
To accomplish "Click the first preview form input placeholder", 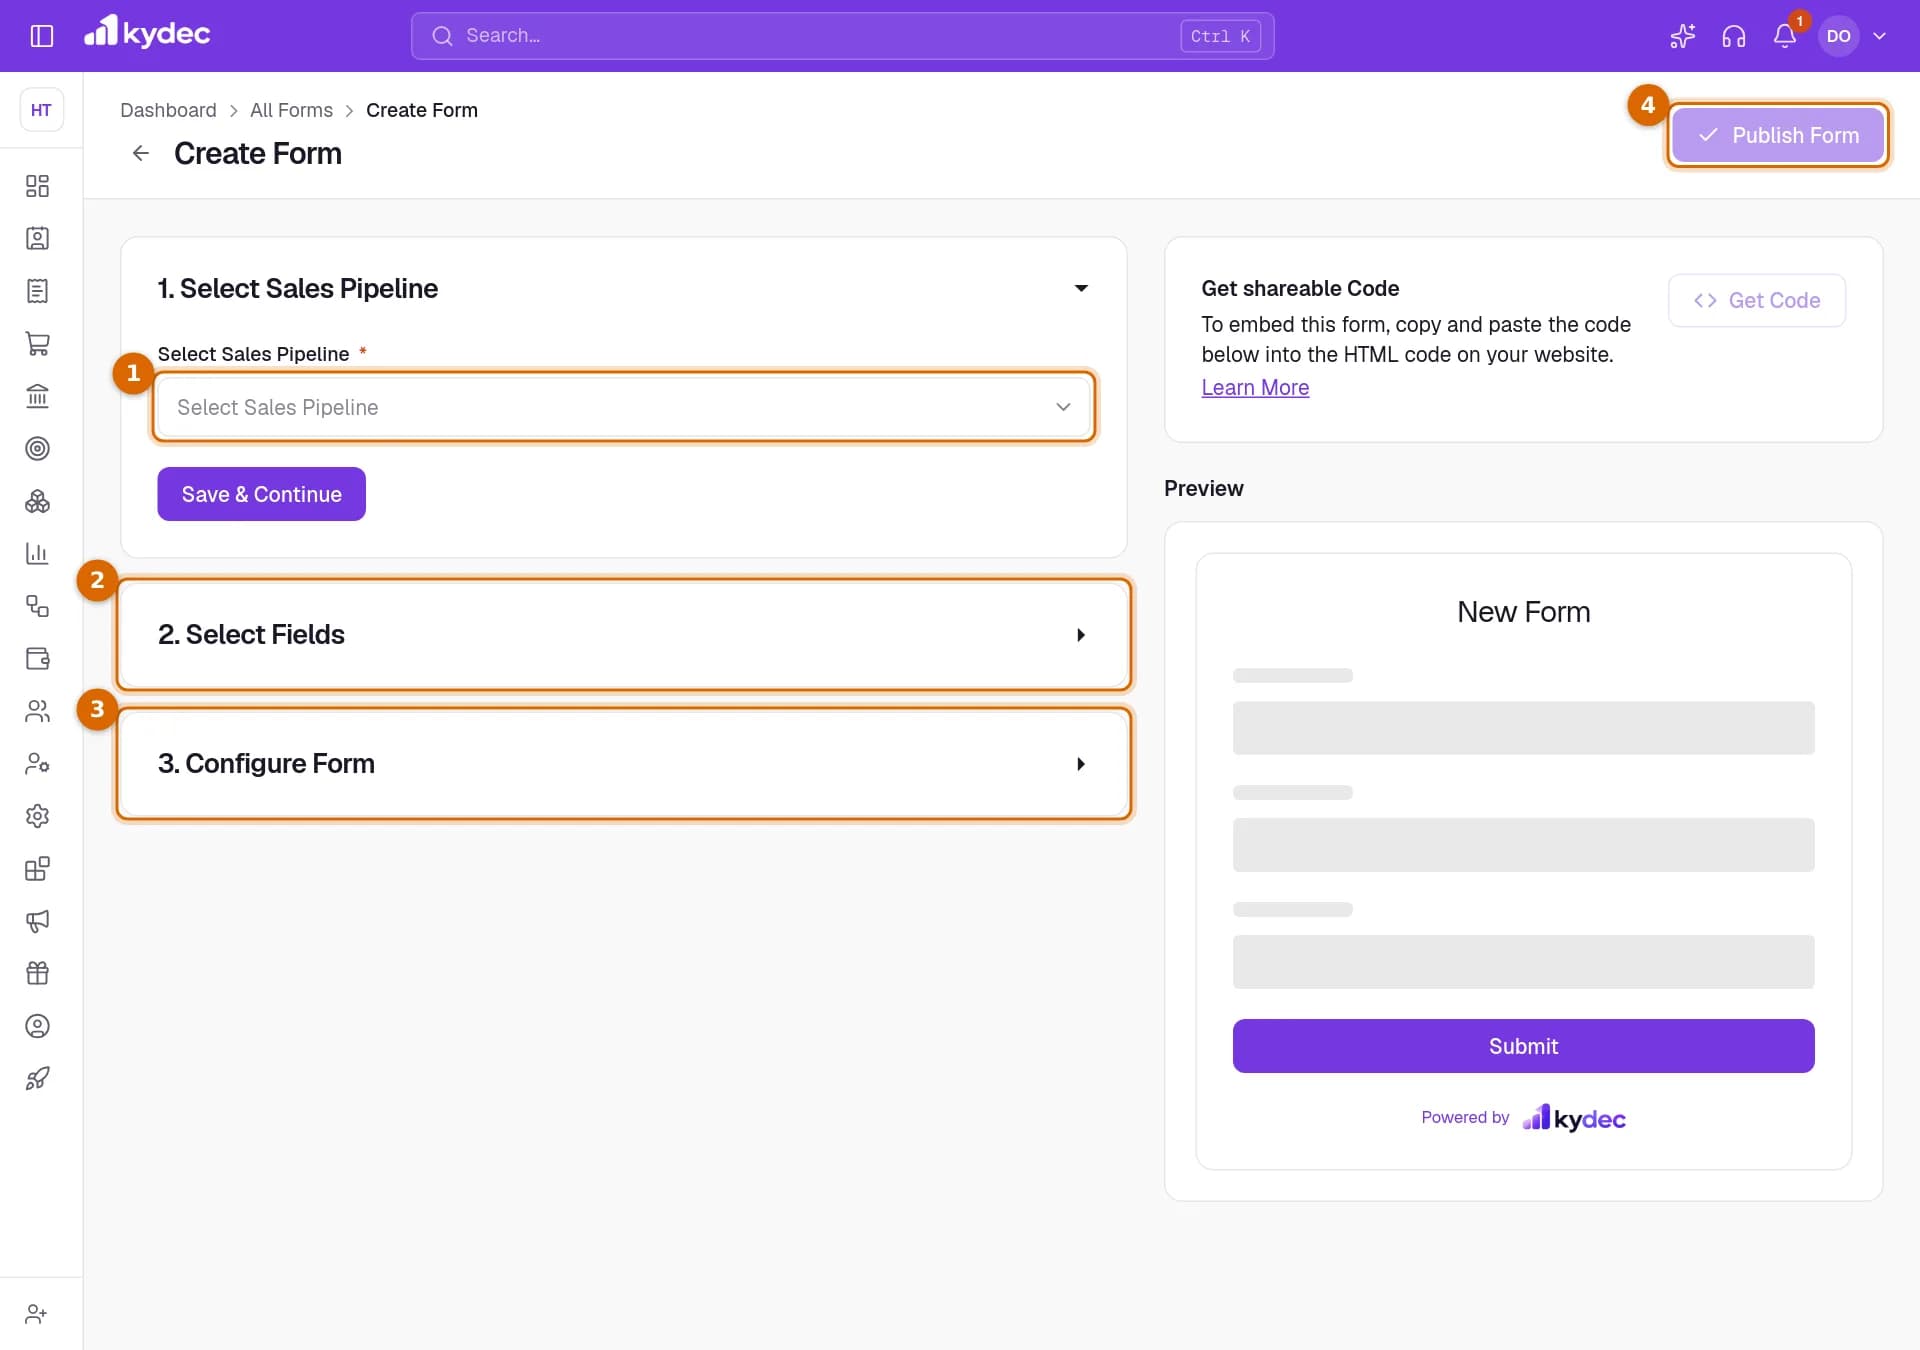I will pyautogui.click(x=1523, y=728).
